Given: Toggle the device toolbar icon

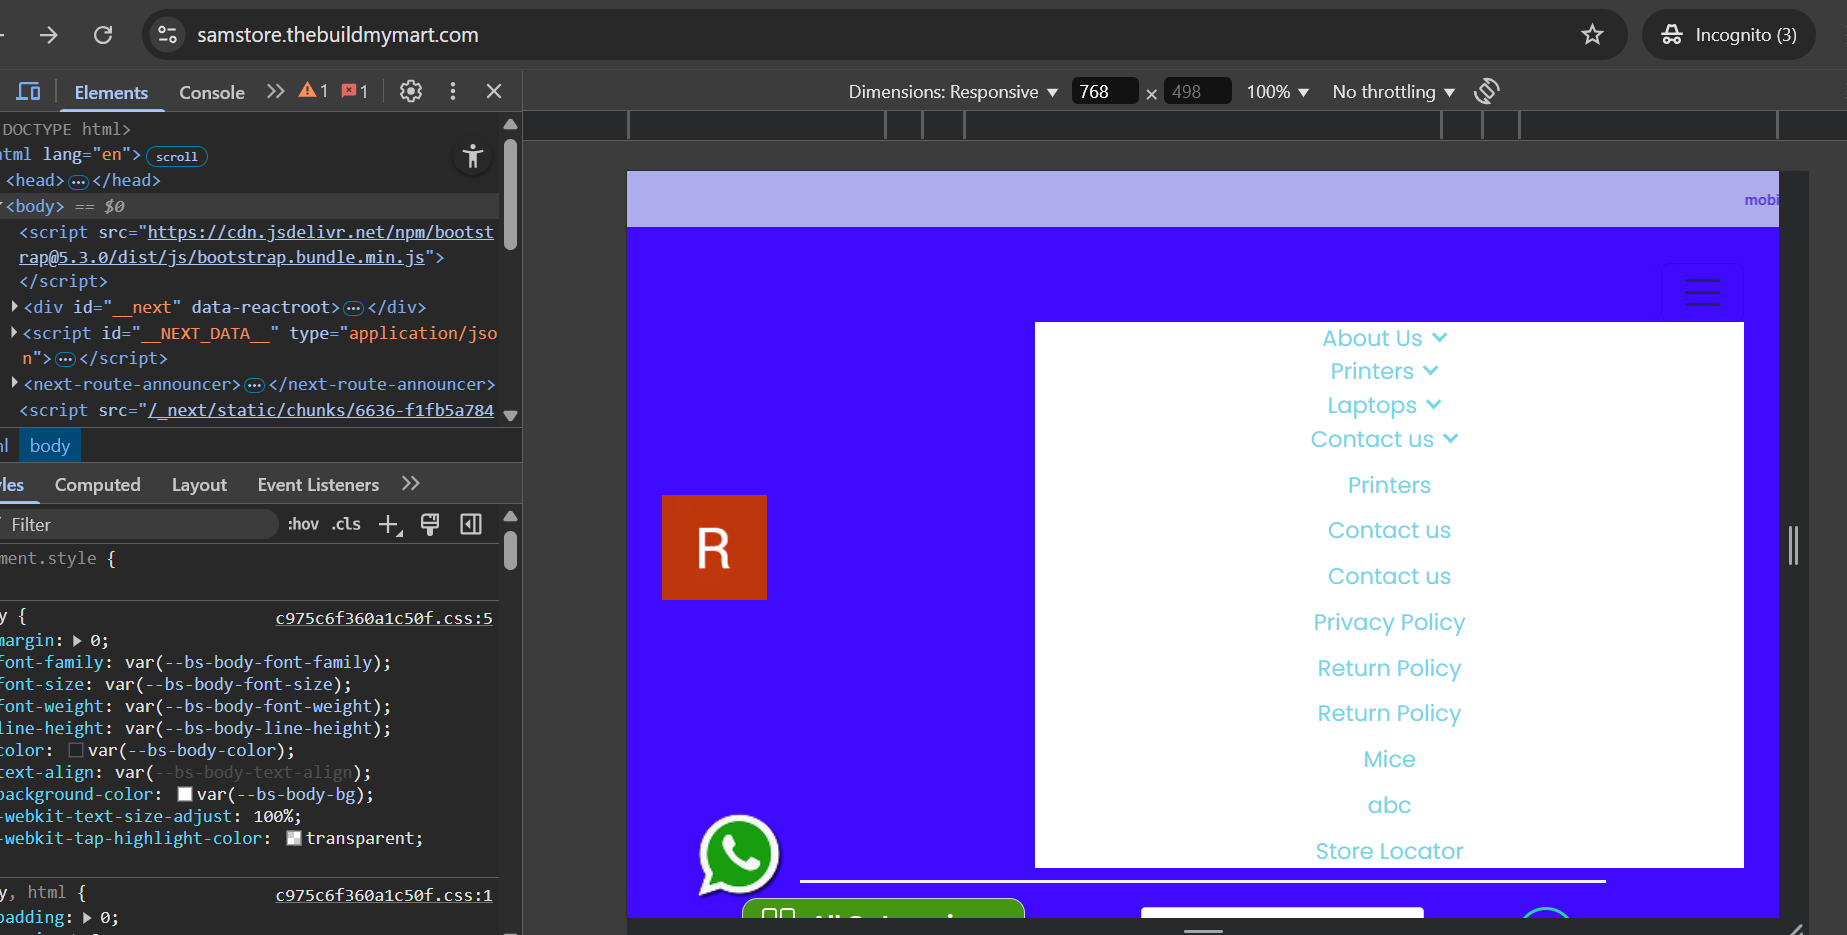Looking at the screenshot, I should [x=28, y=92].
